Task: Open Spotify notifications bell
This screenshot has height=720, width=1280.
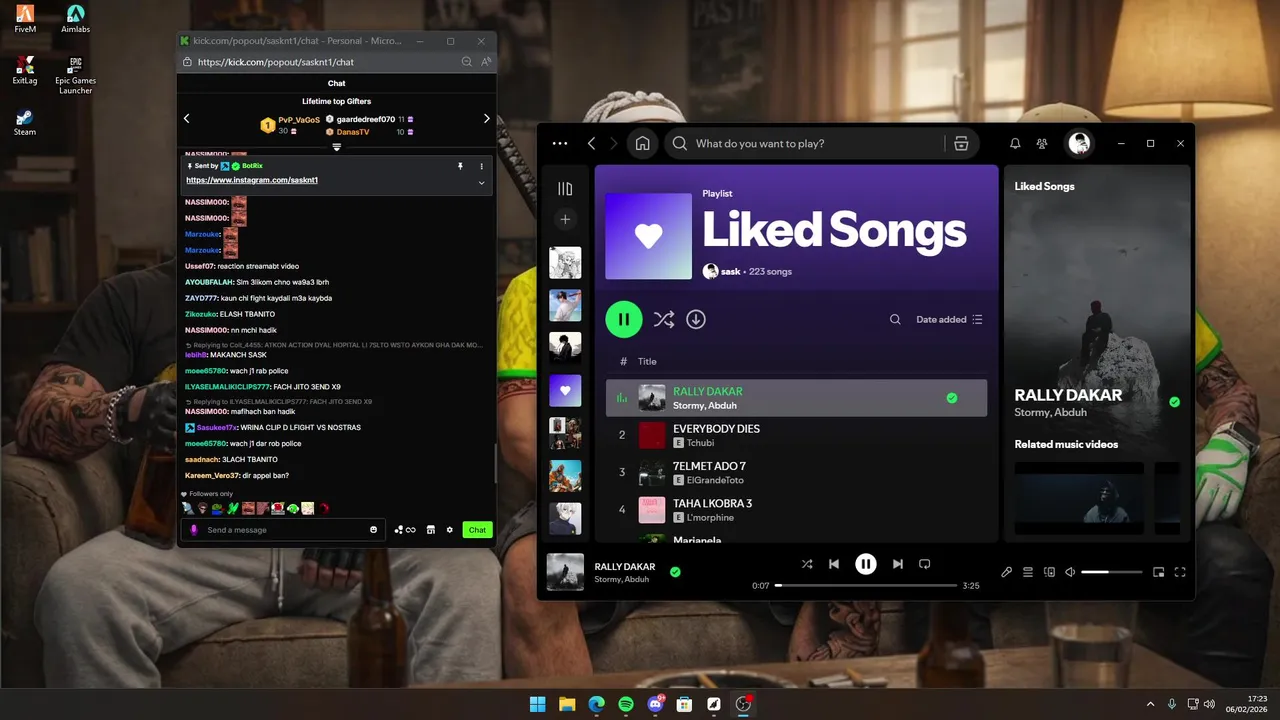Action: 1015,143
